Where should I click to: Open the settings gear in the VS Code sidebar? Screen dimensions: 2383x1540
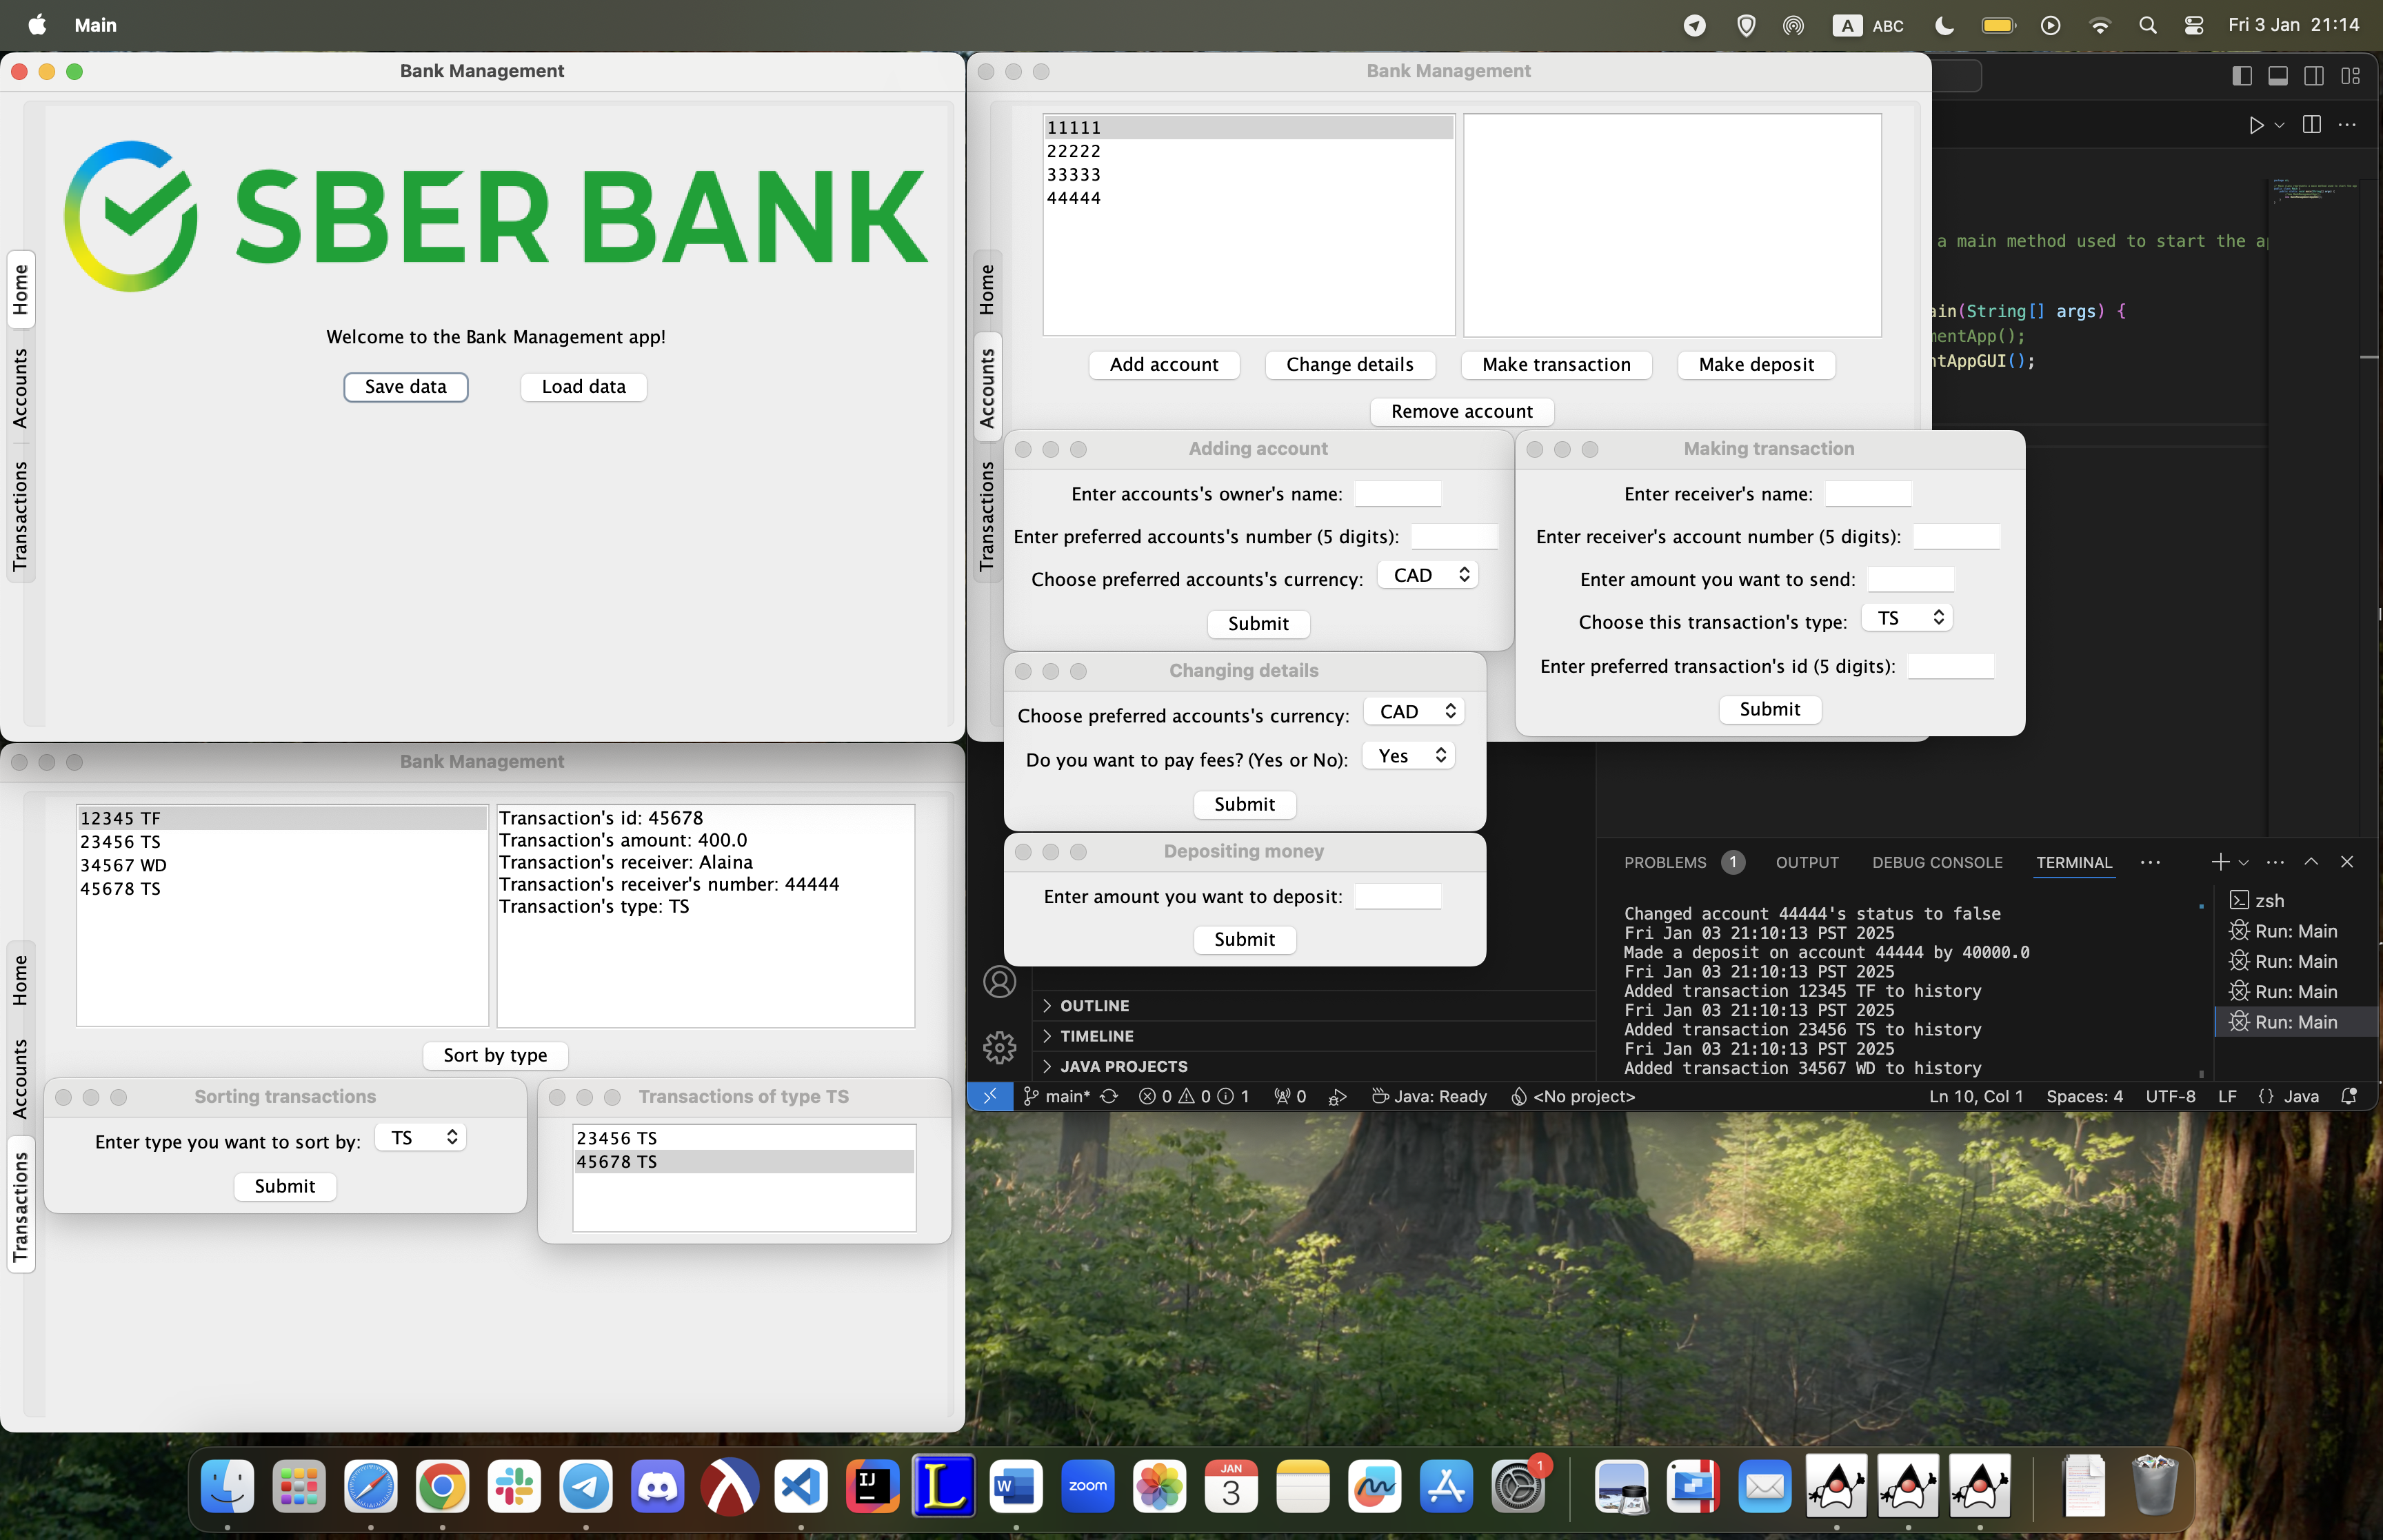pos(1000,1048)
